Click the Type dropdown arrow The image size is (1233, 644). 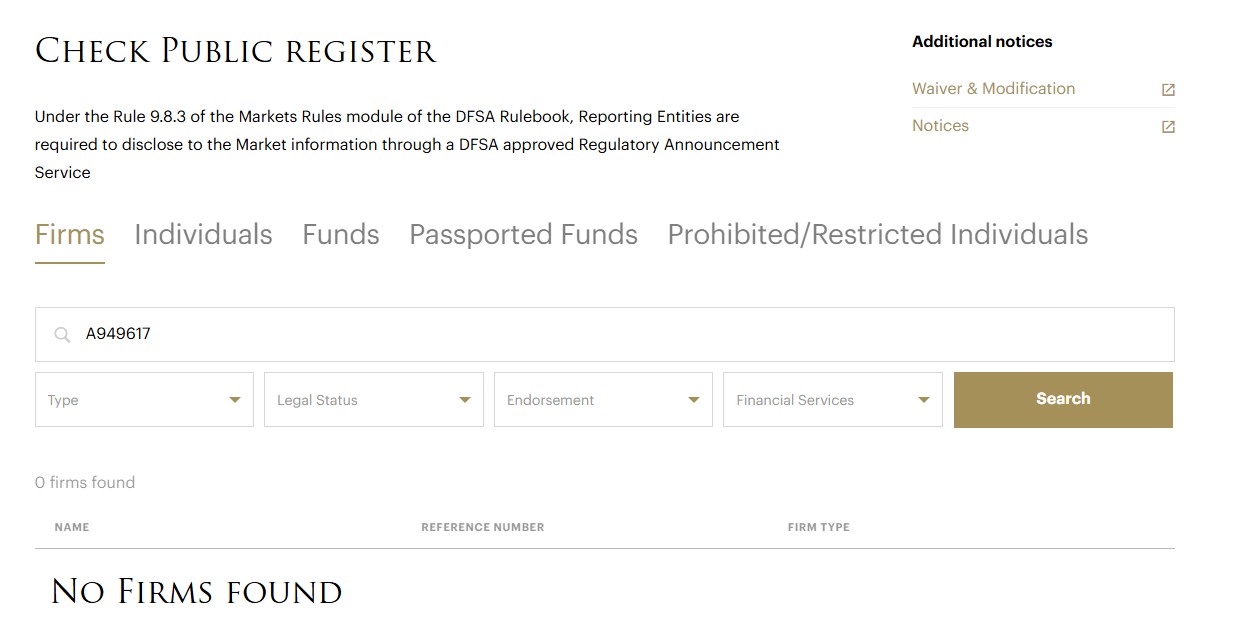point(235,400)
